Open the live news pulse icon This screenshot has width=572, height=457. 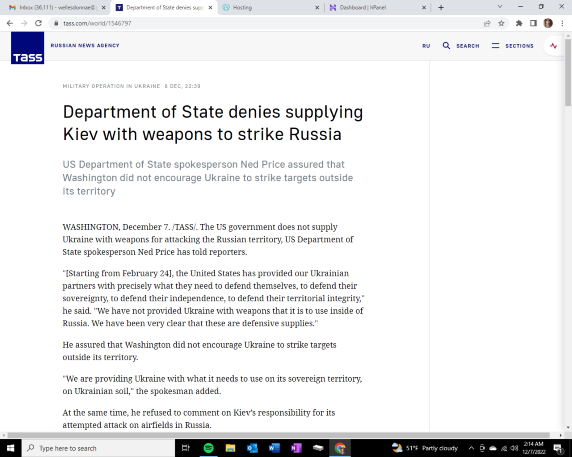[x=553, y=46]
